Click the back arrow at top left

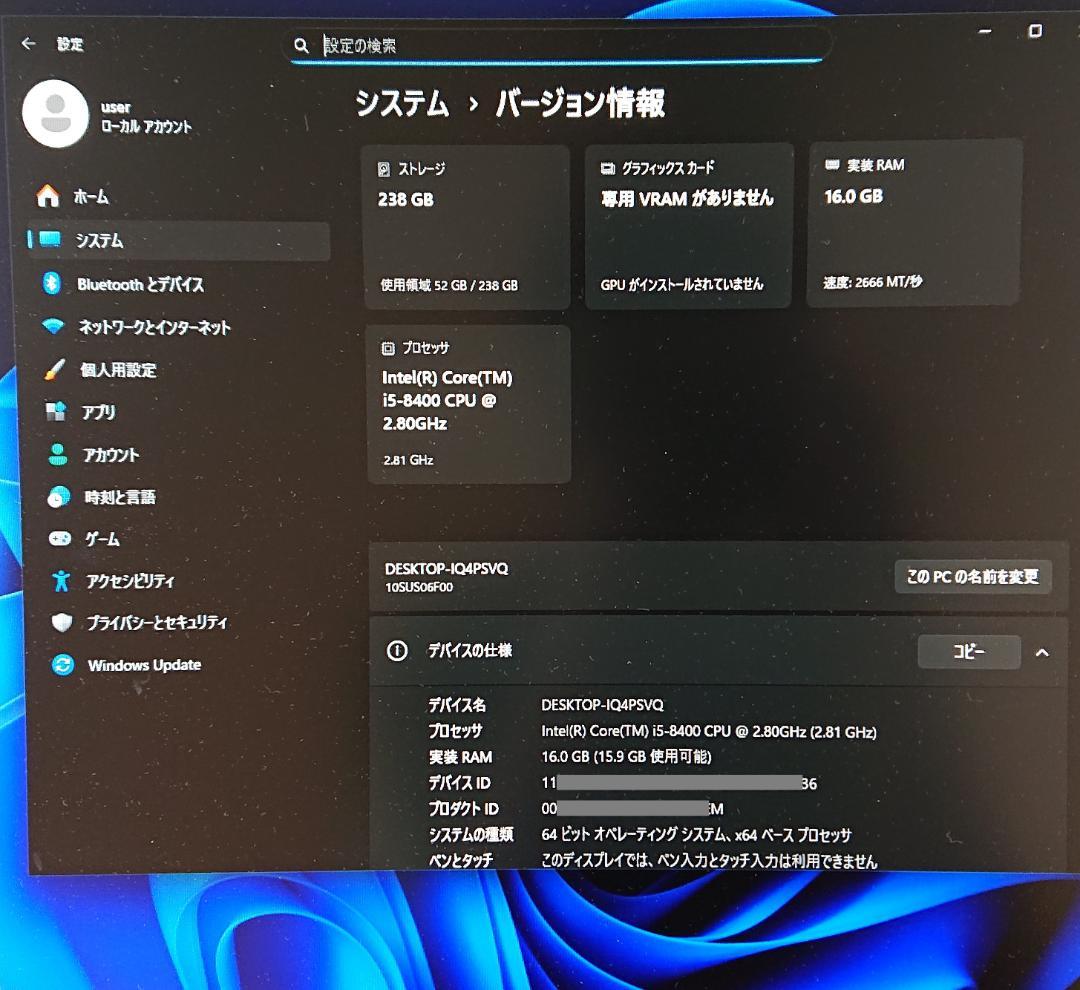point(30,43)
